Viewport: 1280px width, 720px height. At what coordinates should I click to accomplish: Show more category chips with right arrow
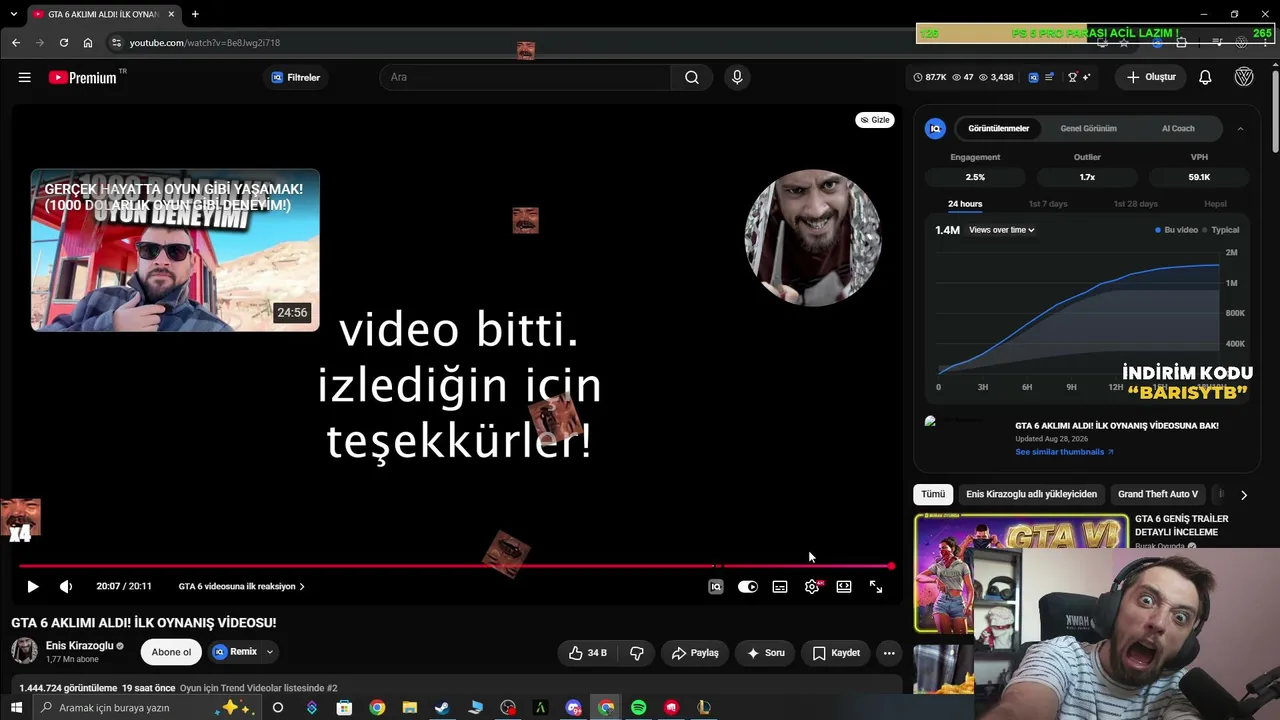(1243, 495)
